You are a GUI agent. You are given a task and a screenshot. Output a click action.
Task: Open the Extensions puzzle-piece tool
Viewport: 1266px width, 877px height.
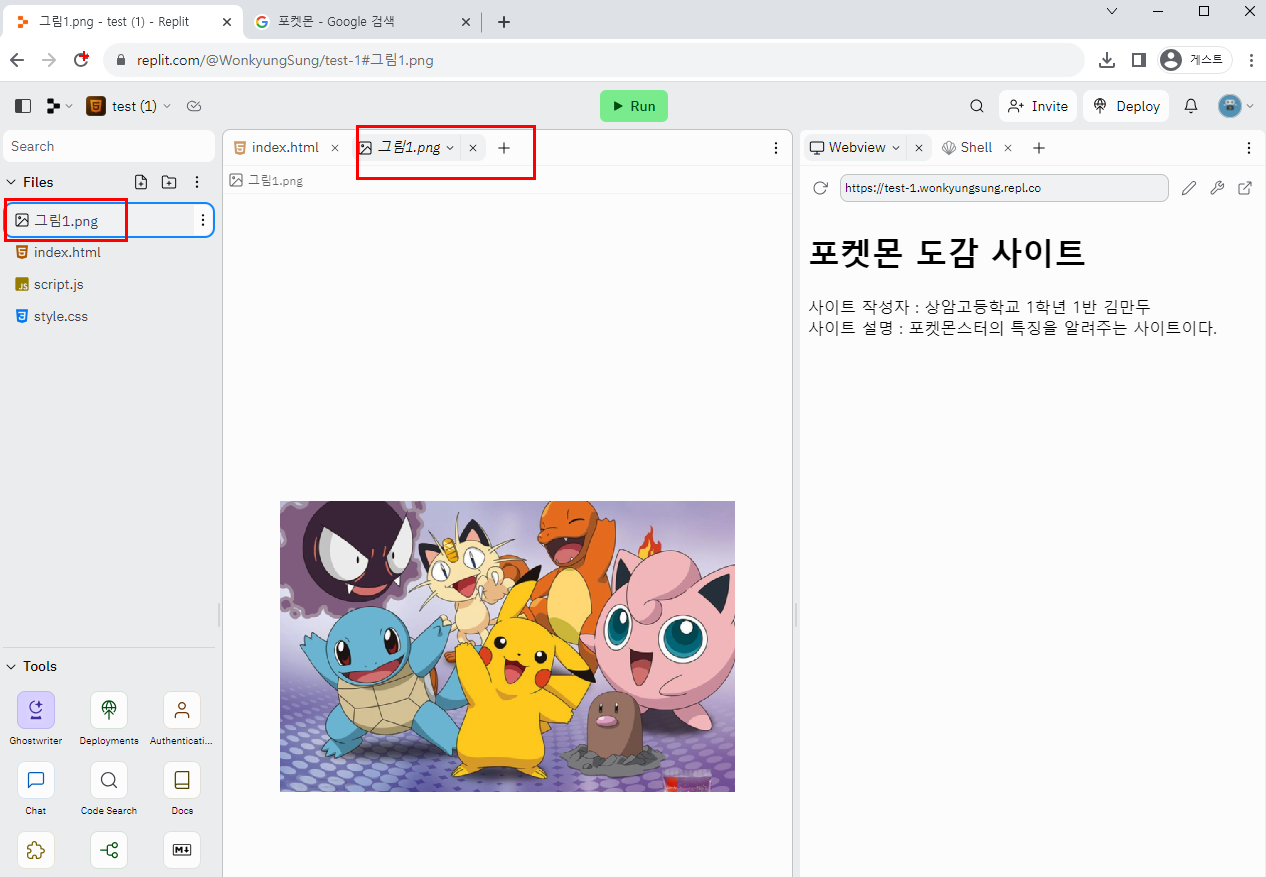tap(36, 850)
